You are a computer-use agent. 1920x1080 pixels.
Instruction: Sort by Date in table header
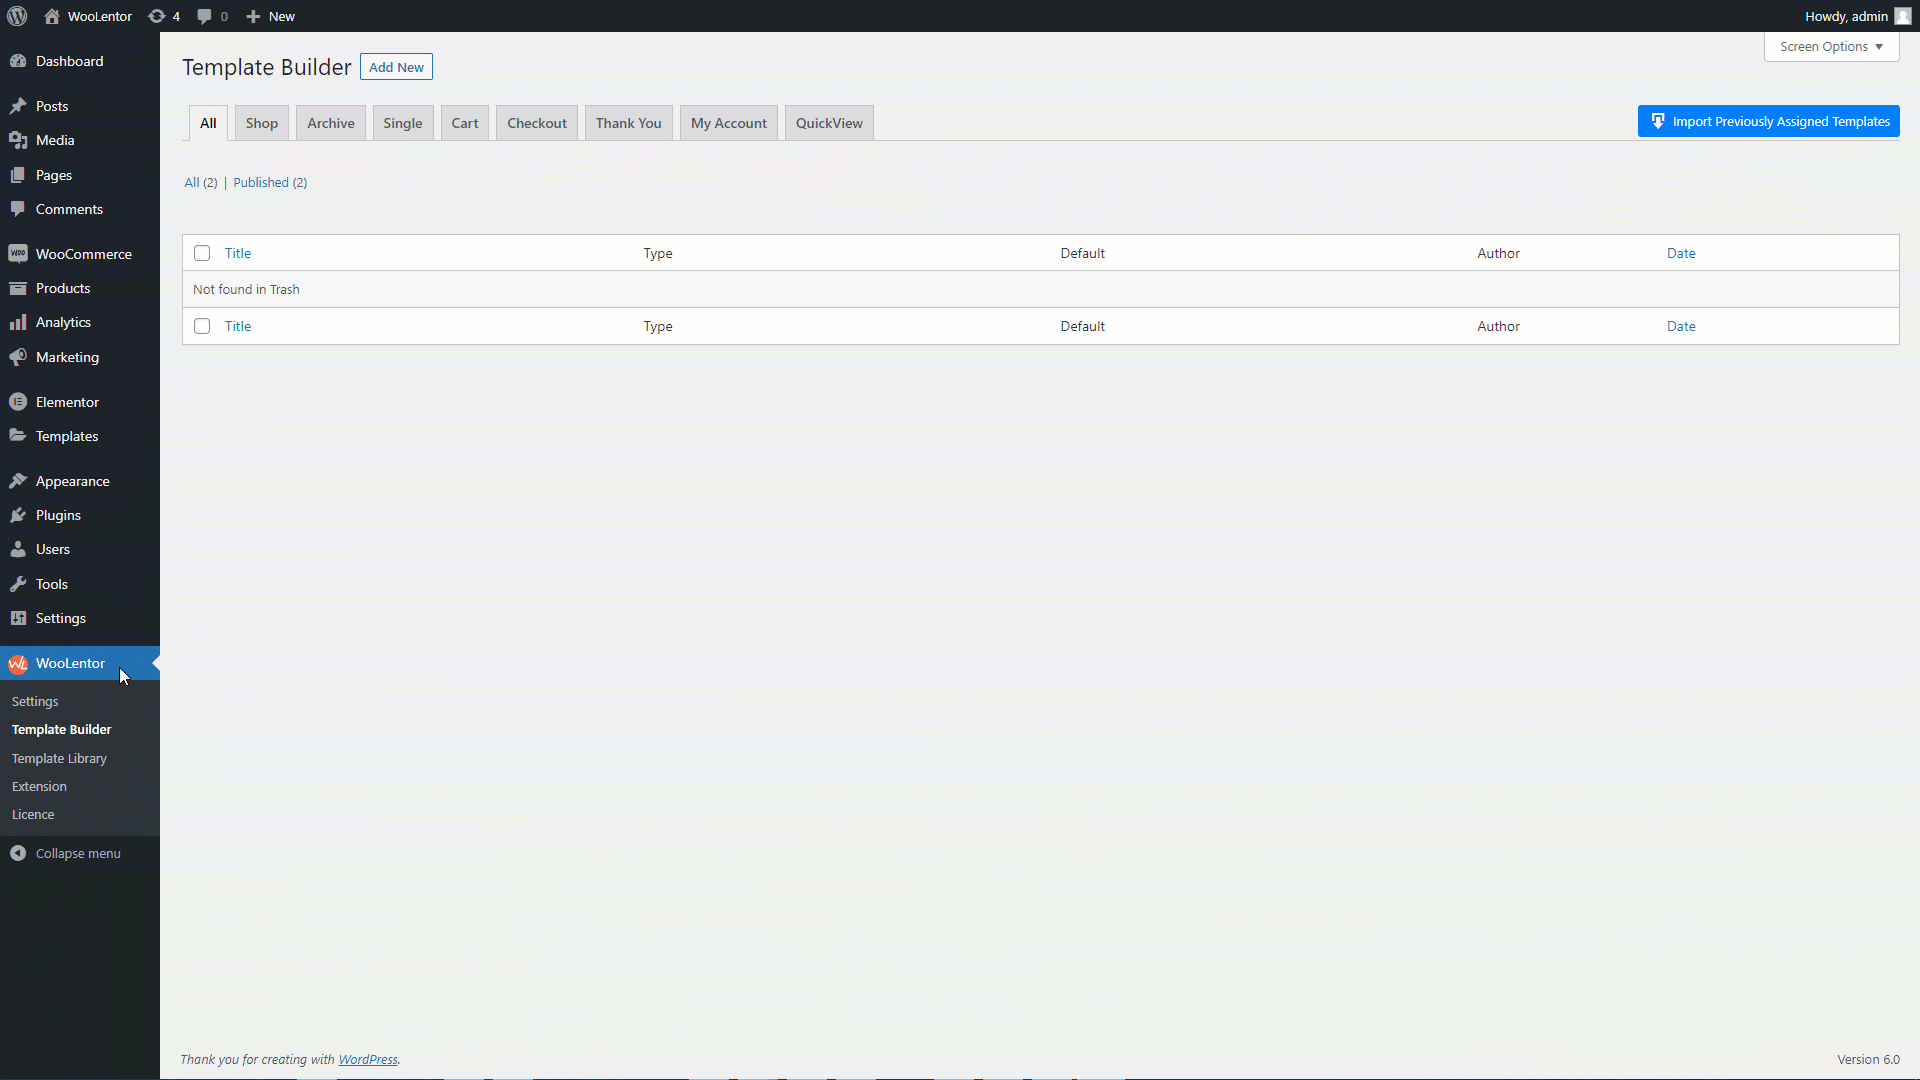pyautogui.click(x=1681, y=253)
